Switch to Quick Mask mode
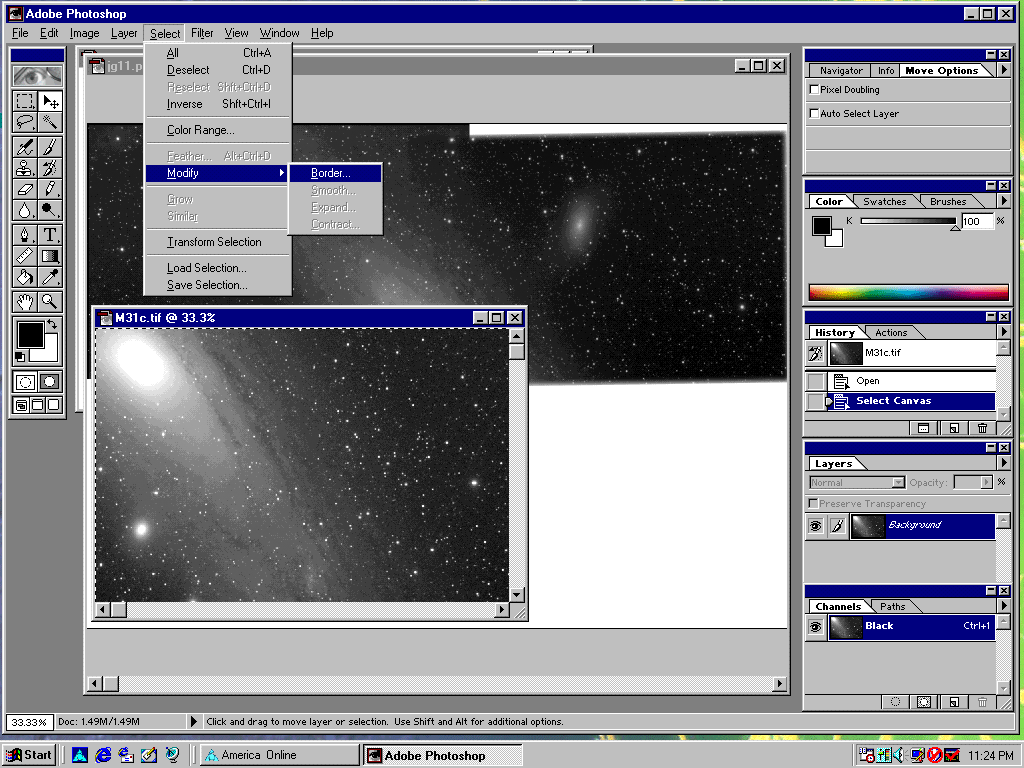The height and width of the screenshot is (768, 1024). coord(50,382)
